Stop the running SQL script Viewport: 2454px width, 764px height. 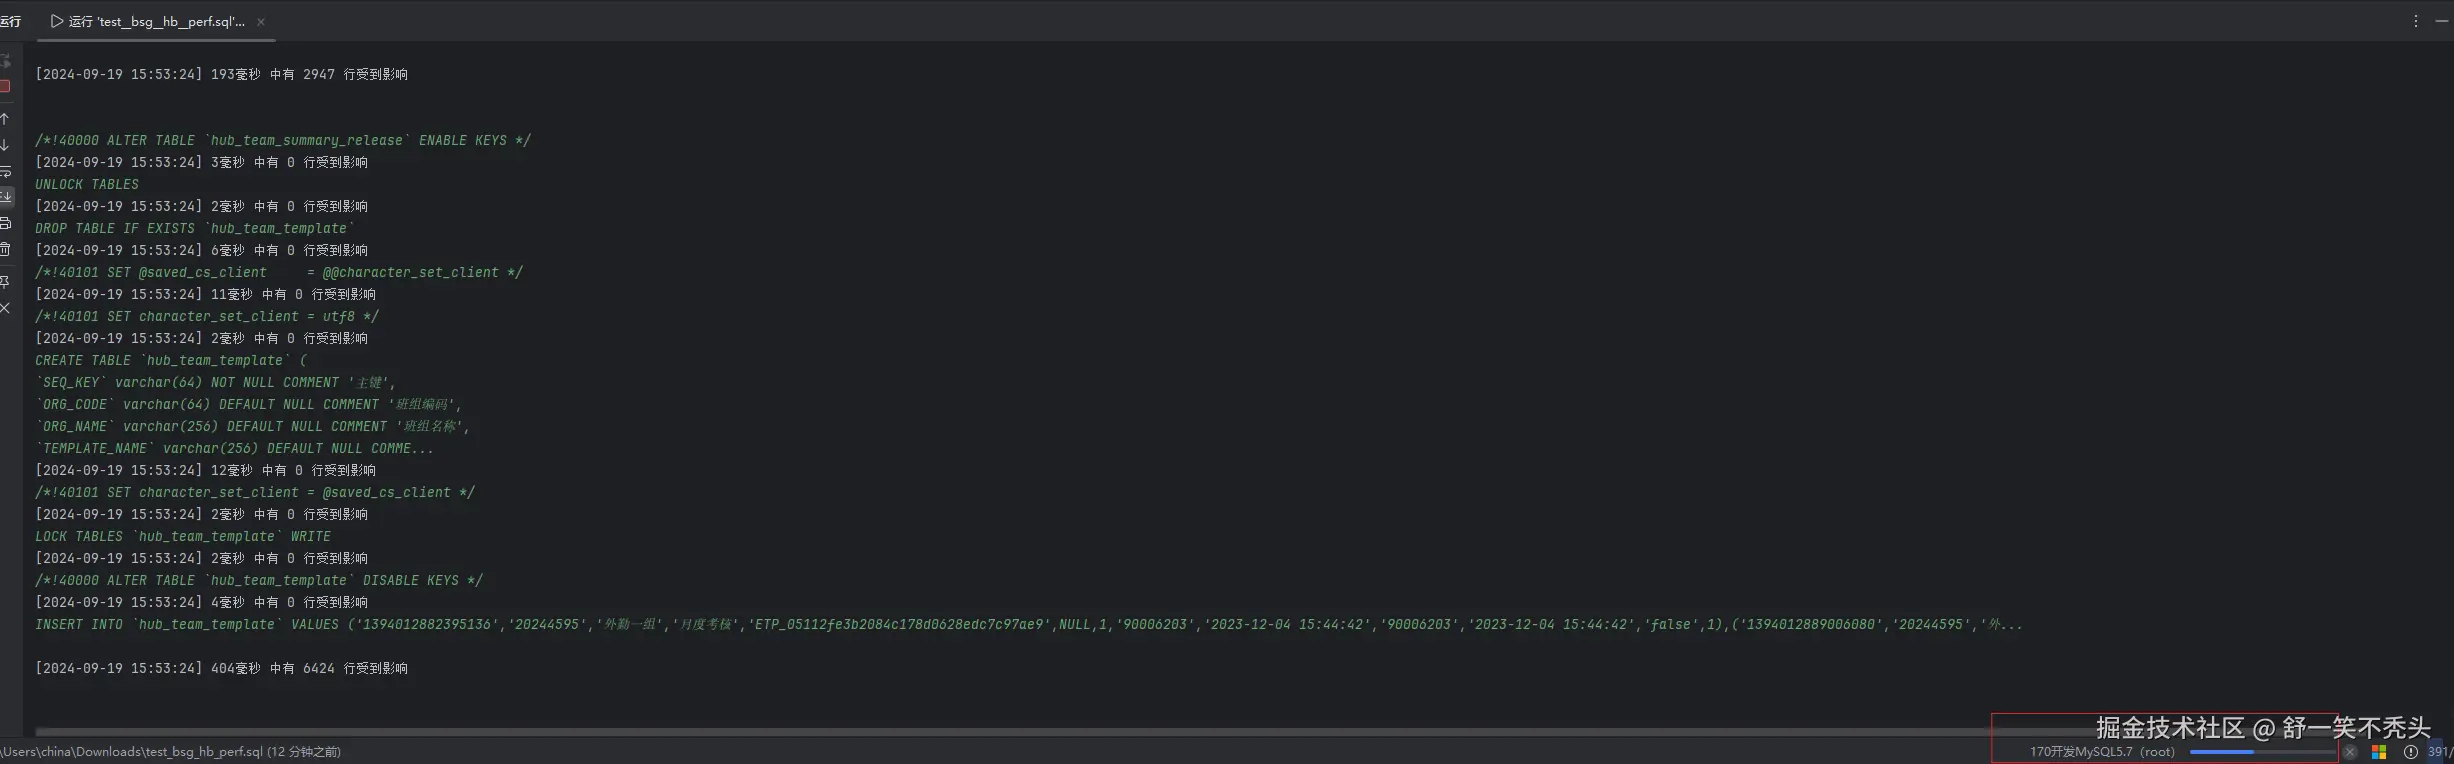coord(5,87)
